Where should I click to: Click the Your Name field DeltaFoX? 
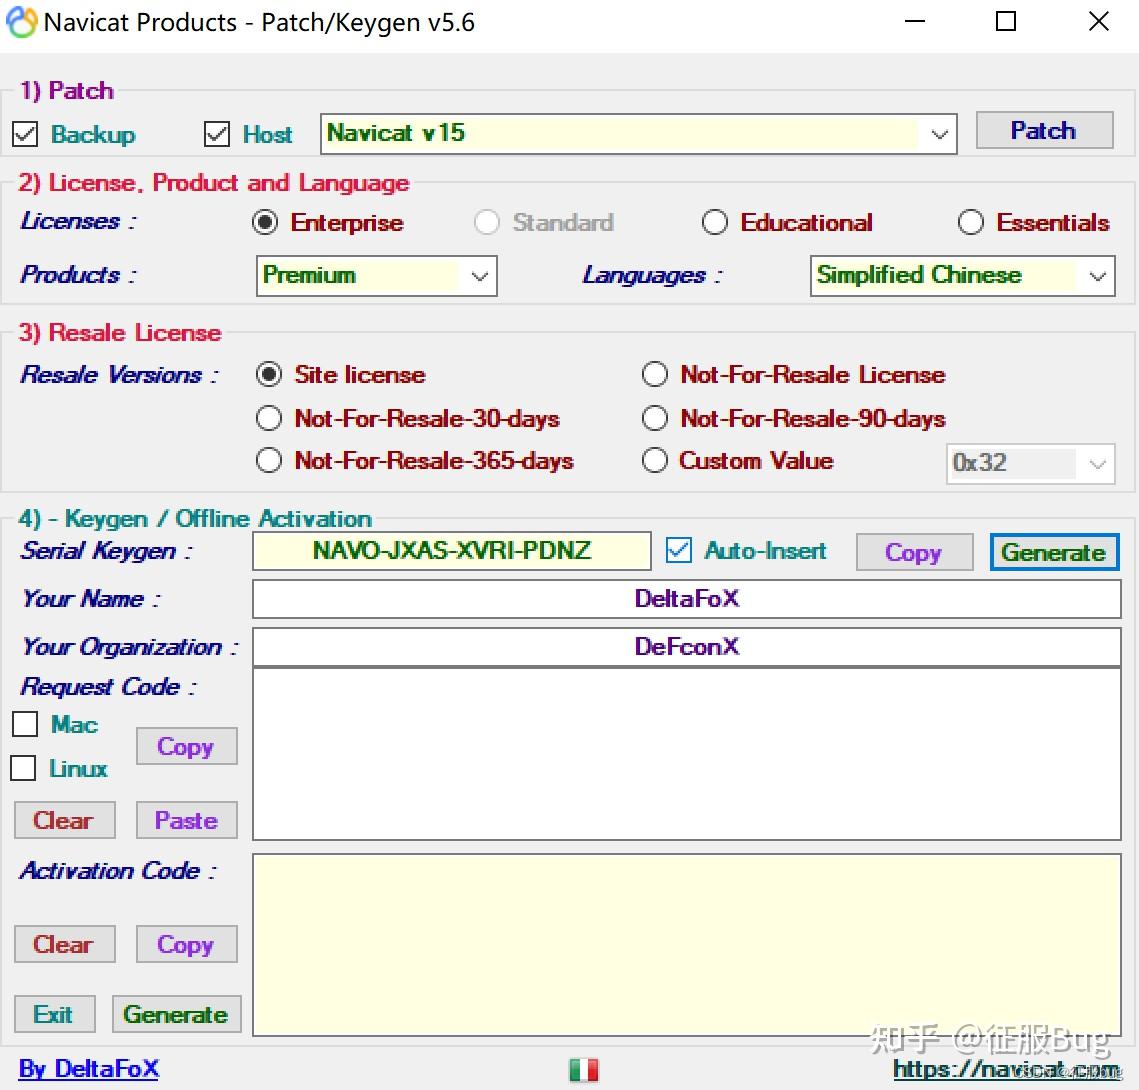(x=686, y=598)
